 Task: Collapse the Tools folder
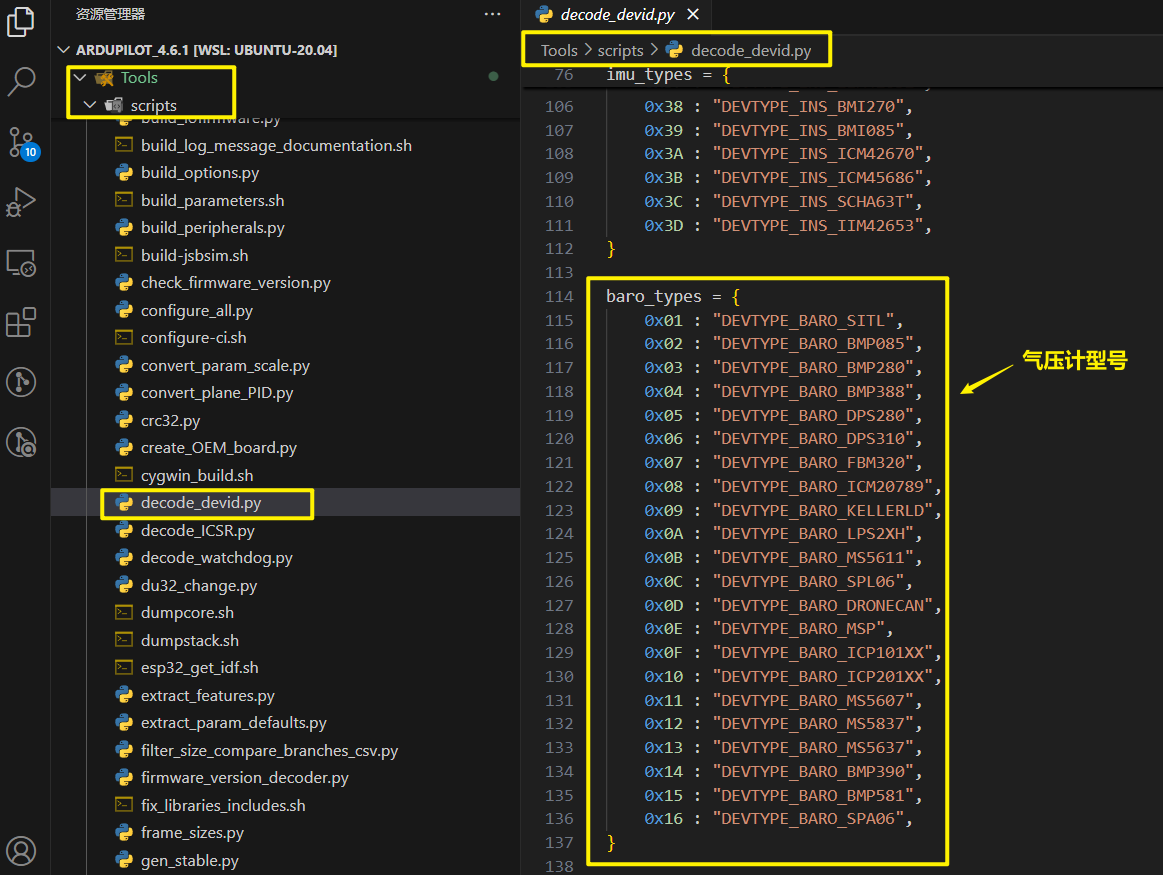(x=80, y=77)
